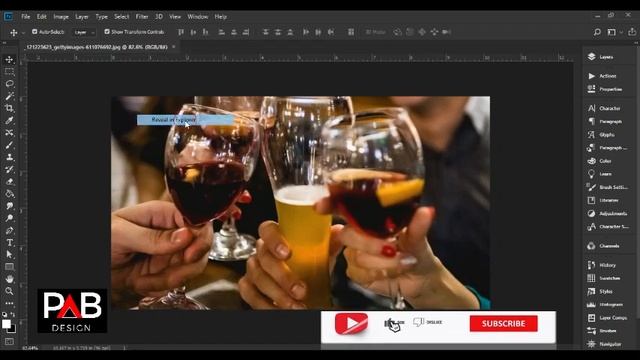Select the Zoom magnifier tool

9,291
